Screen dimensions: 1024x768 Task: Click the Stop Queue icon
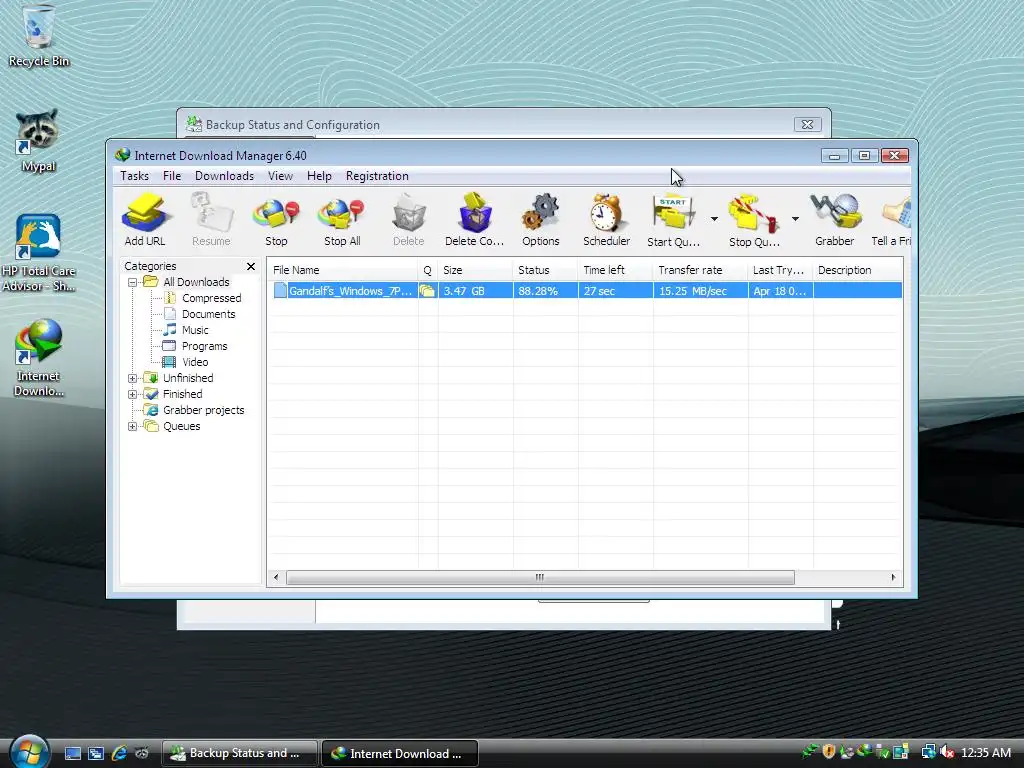pos(754,219)
